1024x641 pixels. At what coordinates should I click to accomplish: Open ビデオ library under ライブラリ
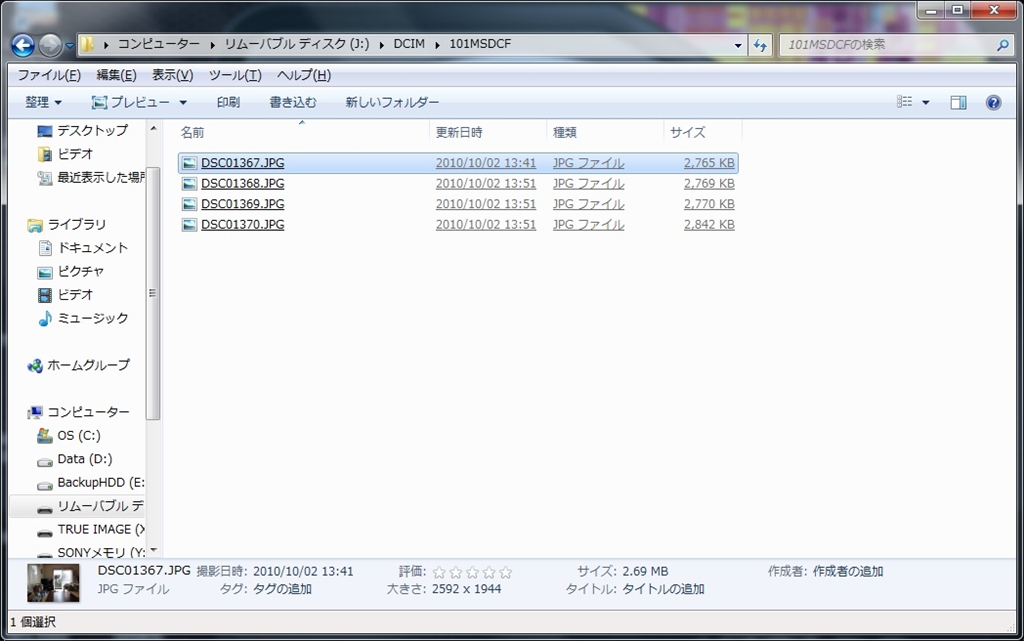(75, 295)
